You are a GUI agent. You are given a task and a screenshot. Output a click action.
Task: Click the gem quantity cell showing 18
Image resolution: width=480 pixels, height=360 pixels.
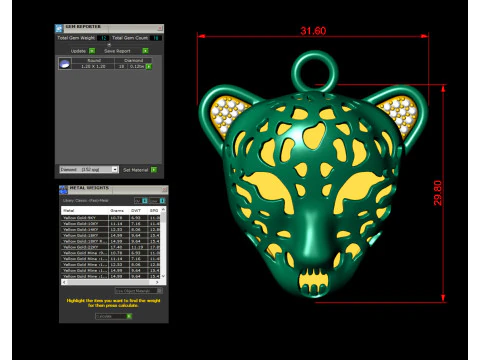click(x=121, y=66)
